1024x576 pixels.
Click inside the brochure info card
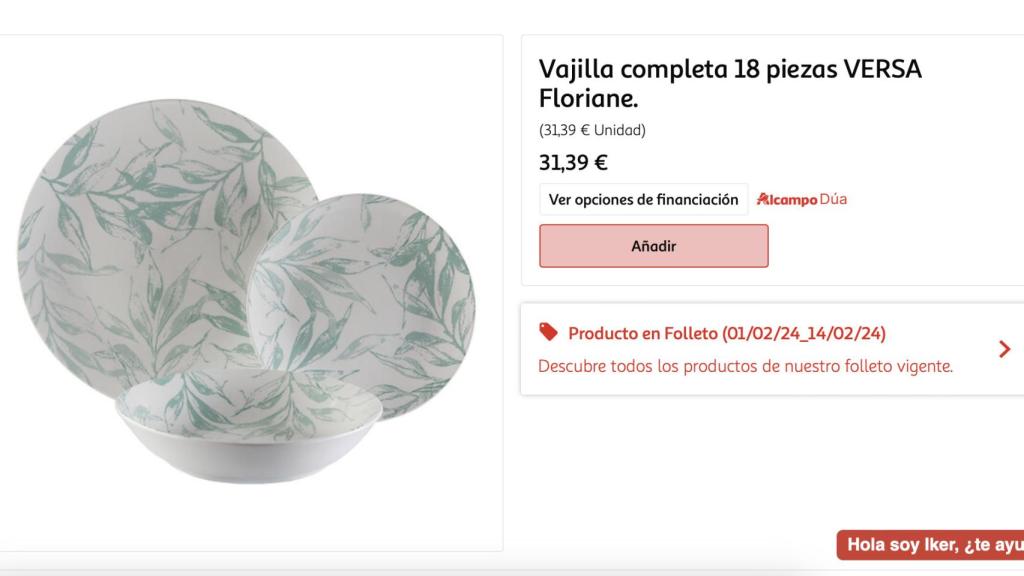[760, 349]
